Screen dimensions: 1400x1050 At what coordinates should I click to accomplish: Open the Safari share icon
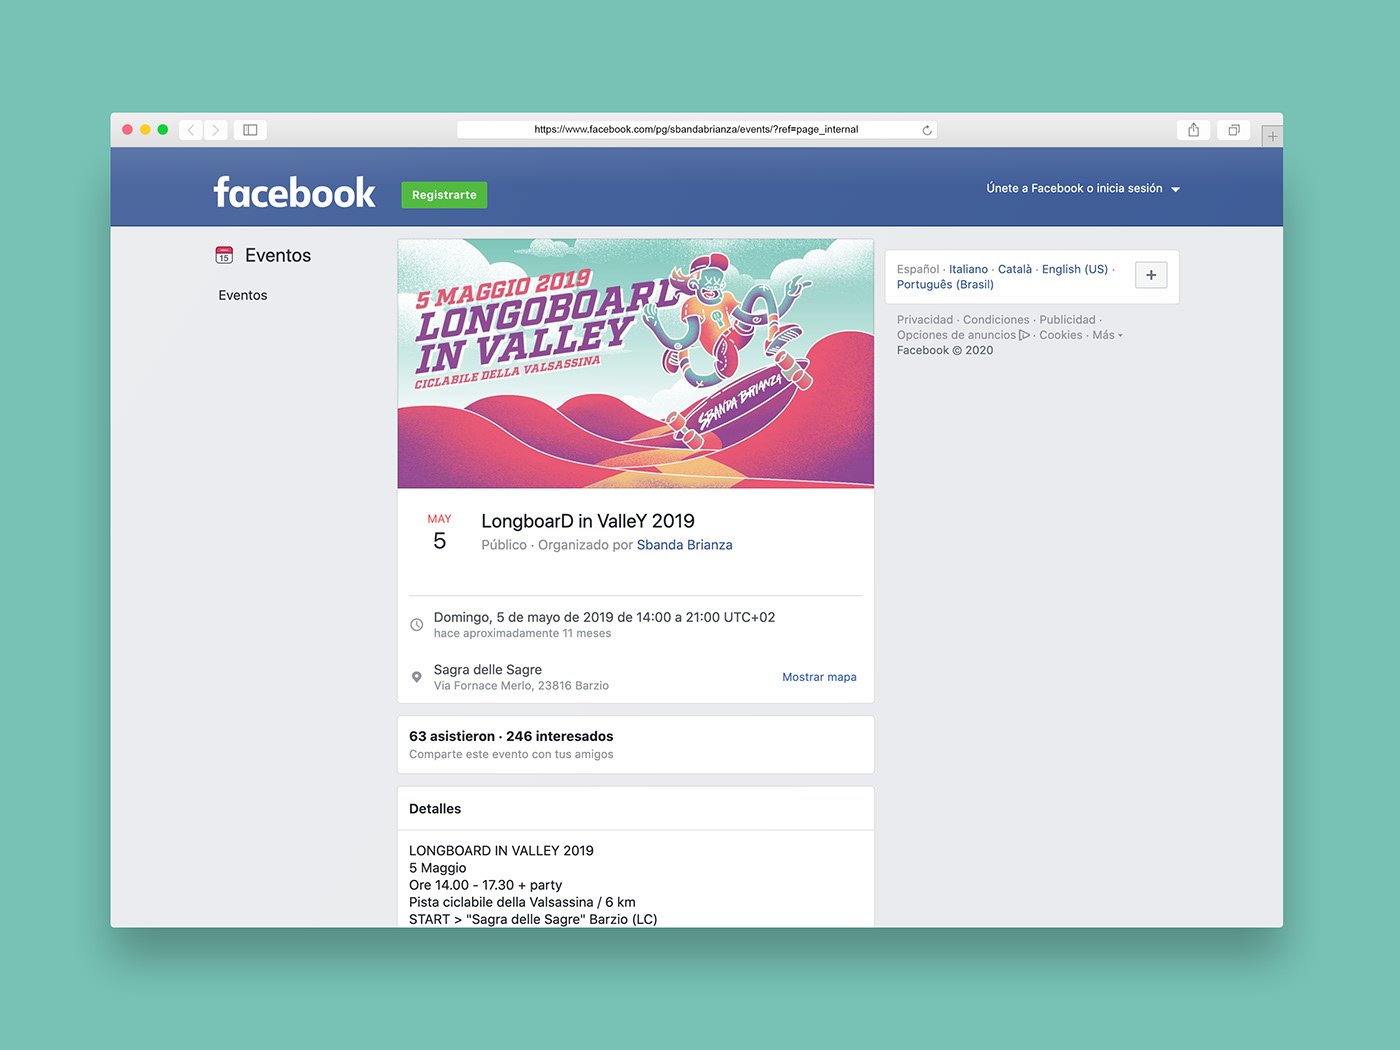coord(1193,130)
